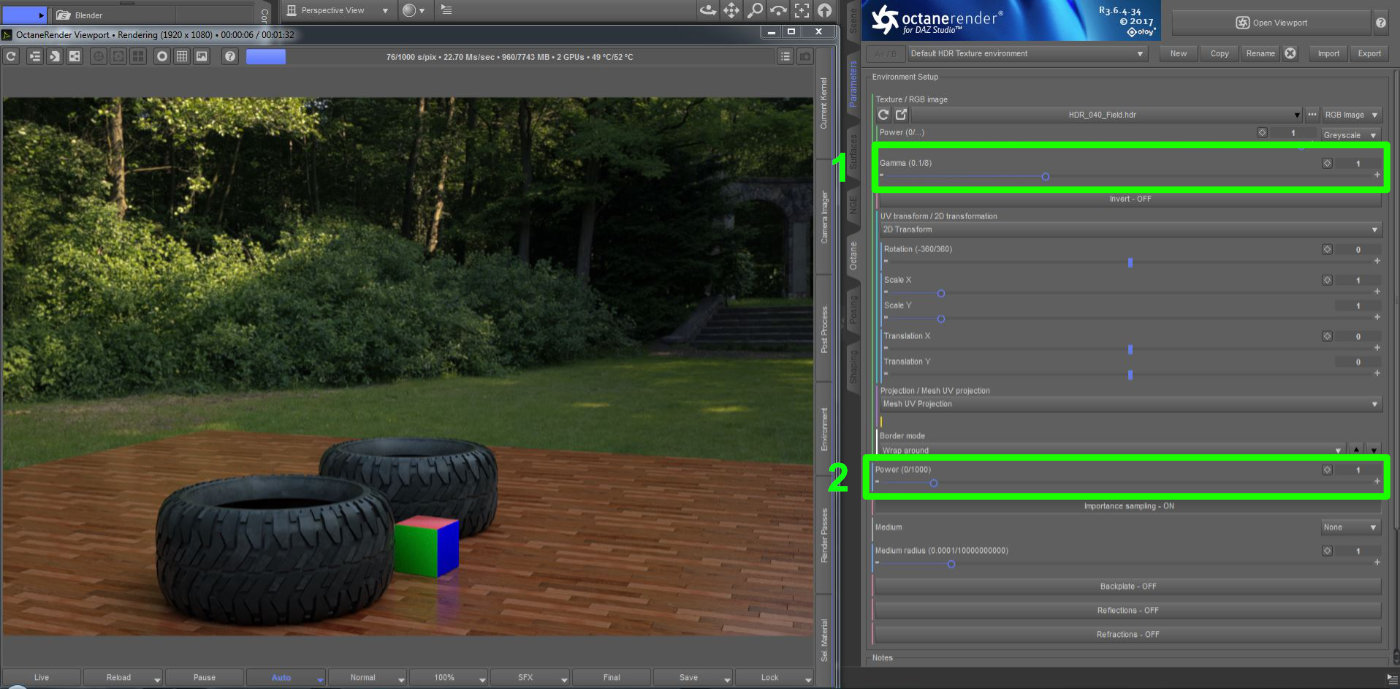Open the Medium None dropdown
The image size is (1400, 689).
[x=1352, y=527]
